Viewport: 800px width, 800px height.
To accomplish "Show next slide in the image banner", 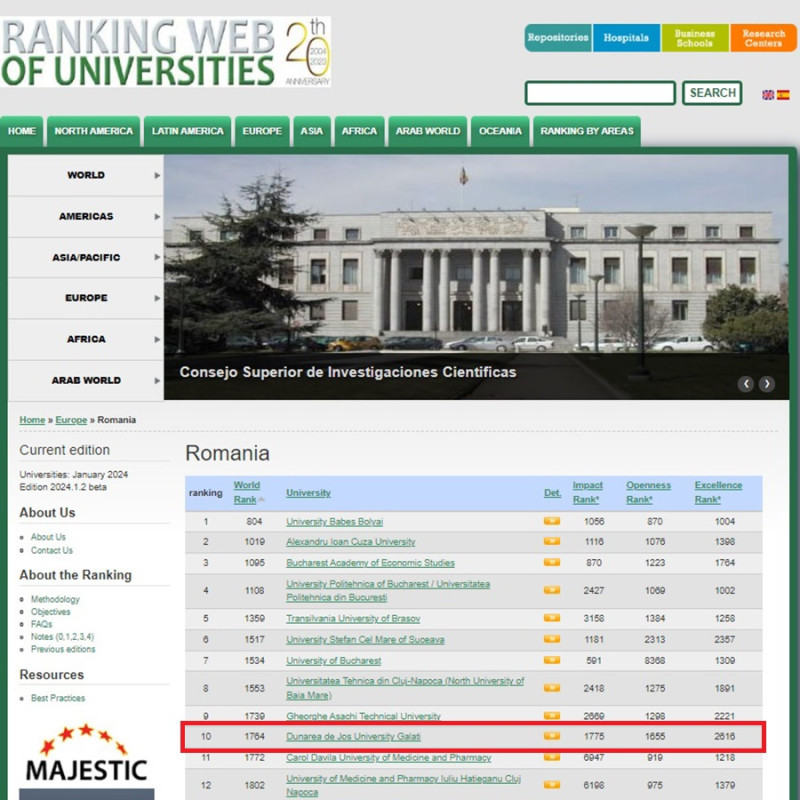I will point(766,384).
